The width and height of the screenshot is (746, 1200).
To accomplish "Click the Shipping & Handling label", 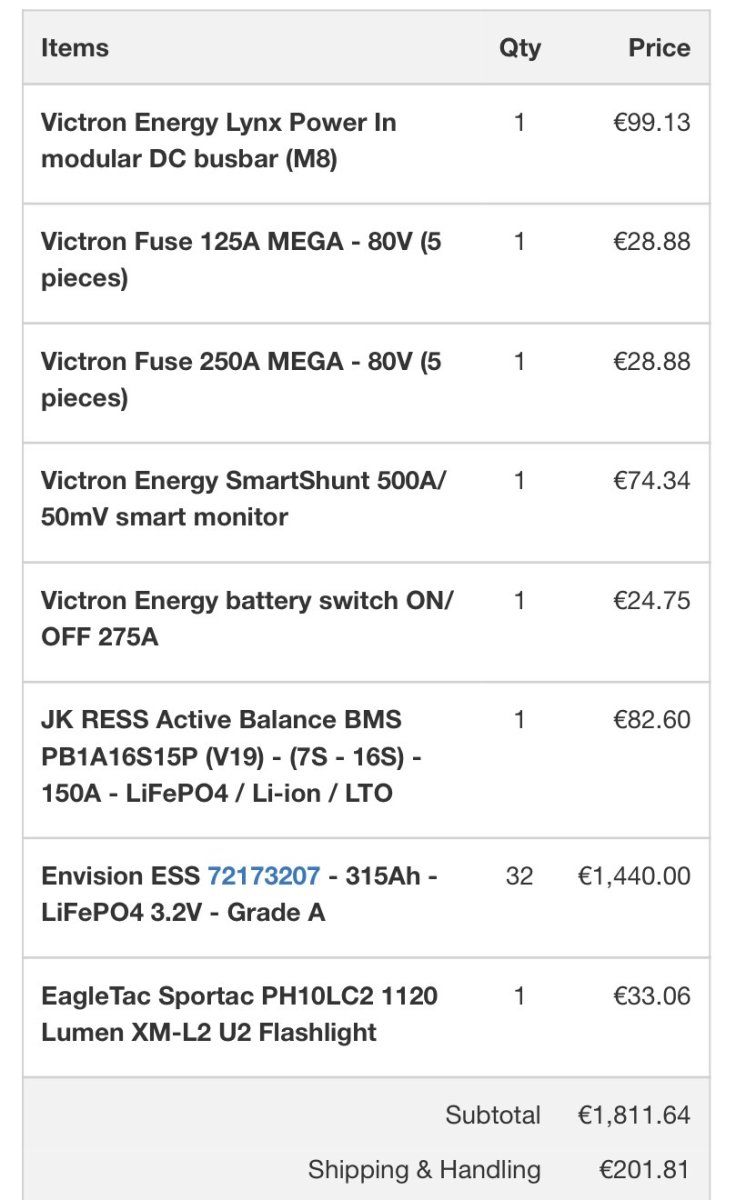I will pos(424,1169).
